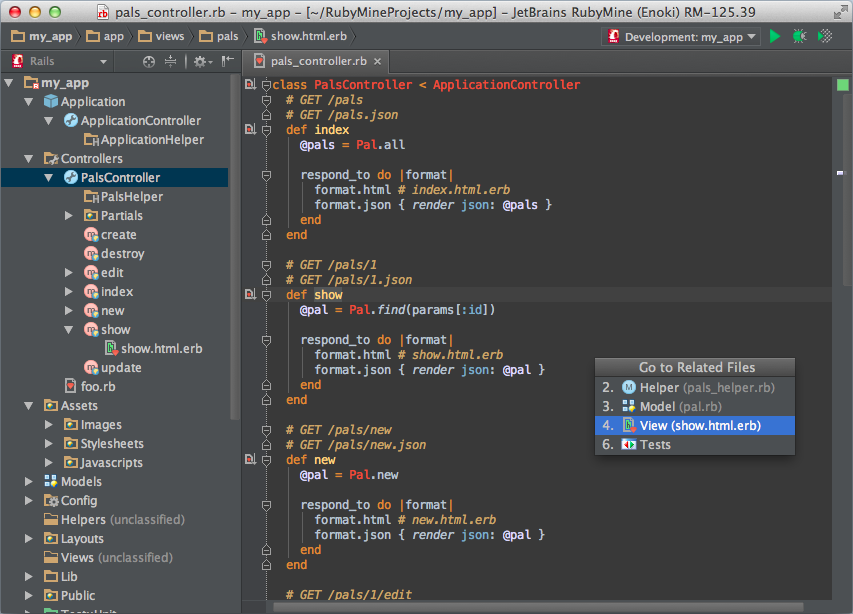853x614 pixels.
Task: Start debugging with the green bug icon
Action: tap(799, 36)
